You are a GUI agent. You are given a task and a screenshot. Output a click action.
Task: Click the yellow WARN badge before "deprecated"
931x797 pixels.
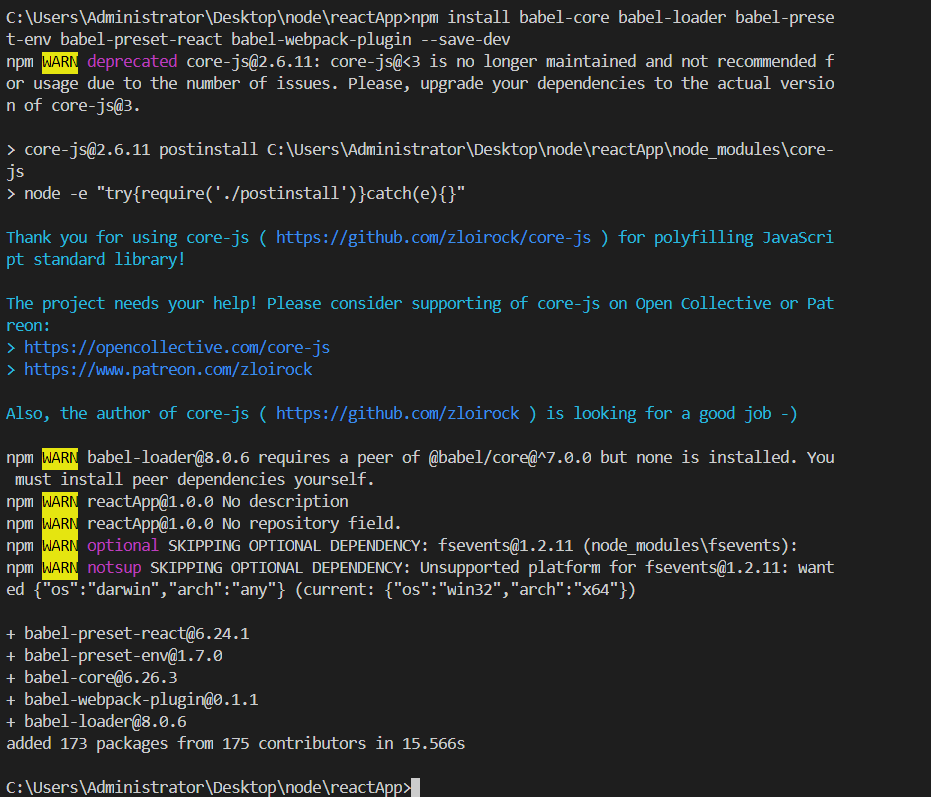pos(60,62)
